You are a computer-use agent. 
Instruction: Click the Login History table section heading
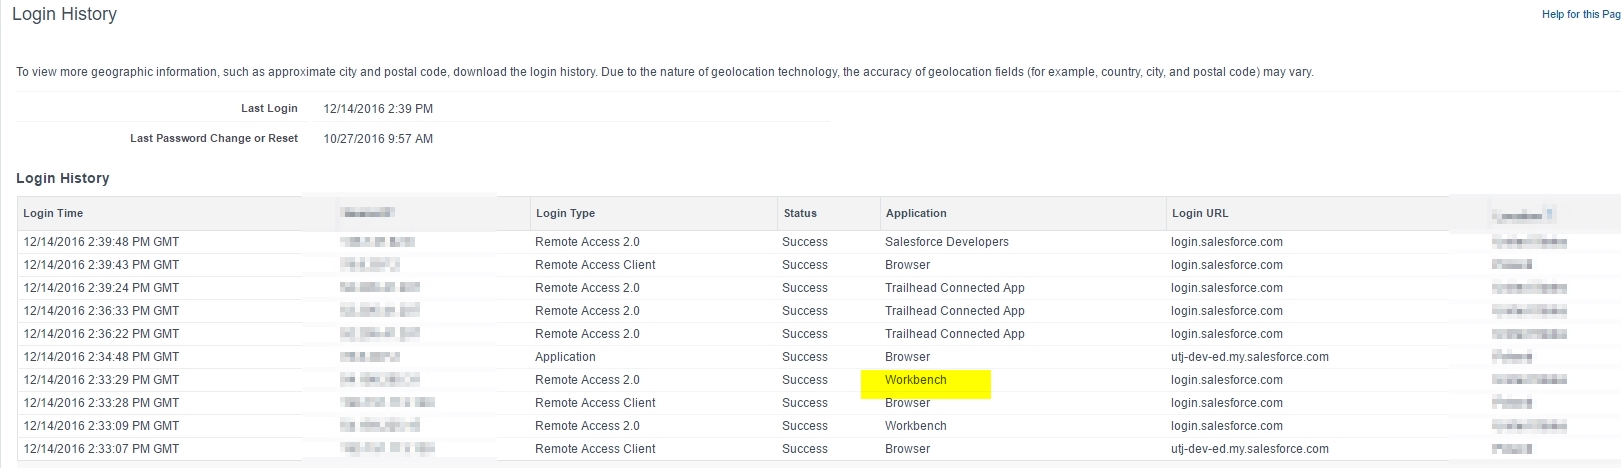[62, 178]
